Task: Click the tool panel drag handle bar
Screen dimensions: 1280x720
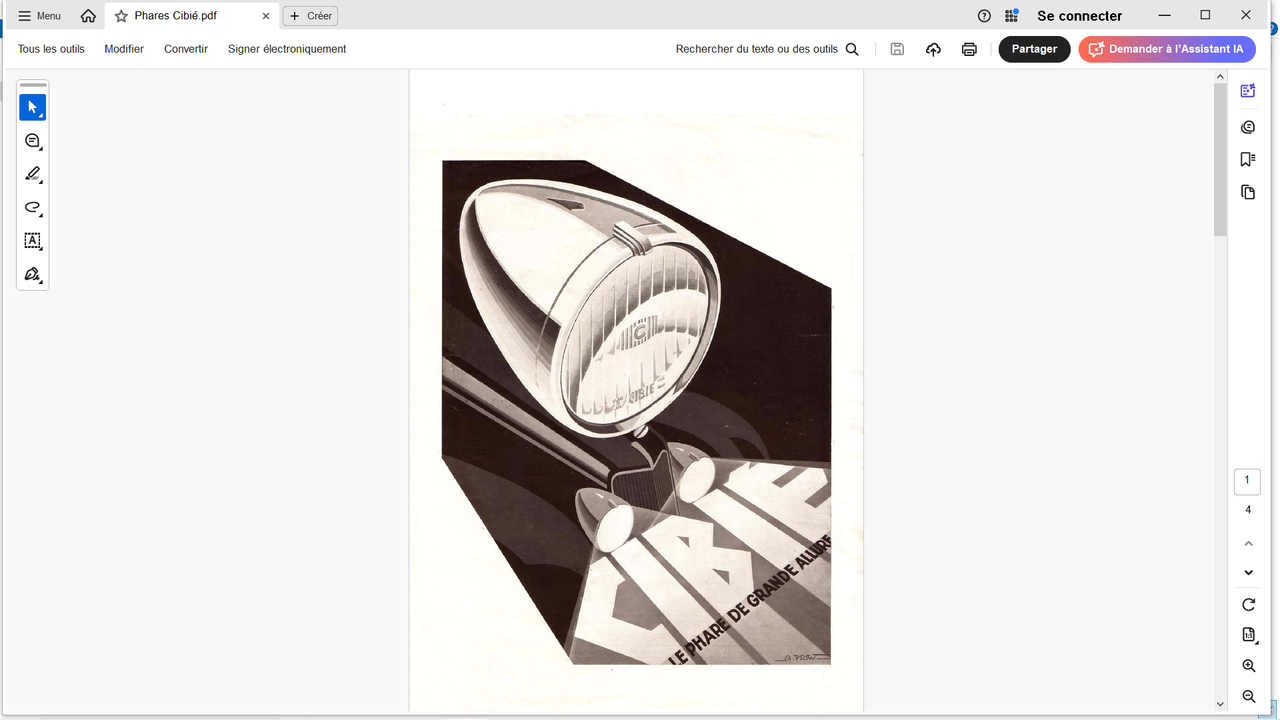Action: click(33, 86)
